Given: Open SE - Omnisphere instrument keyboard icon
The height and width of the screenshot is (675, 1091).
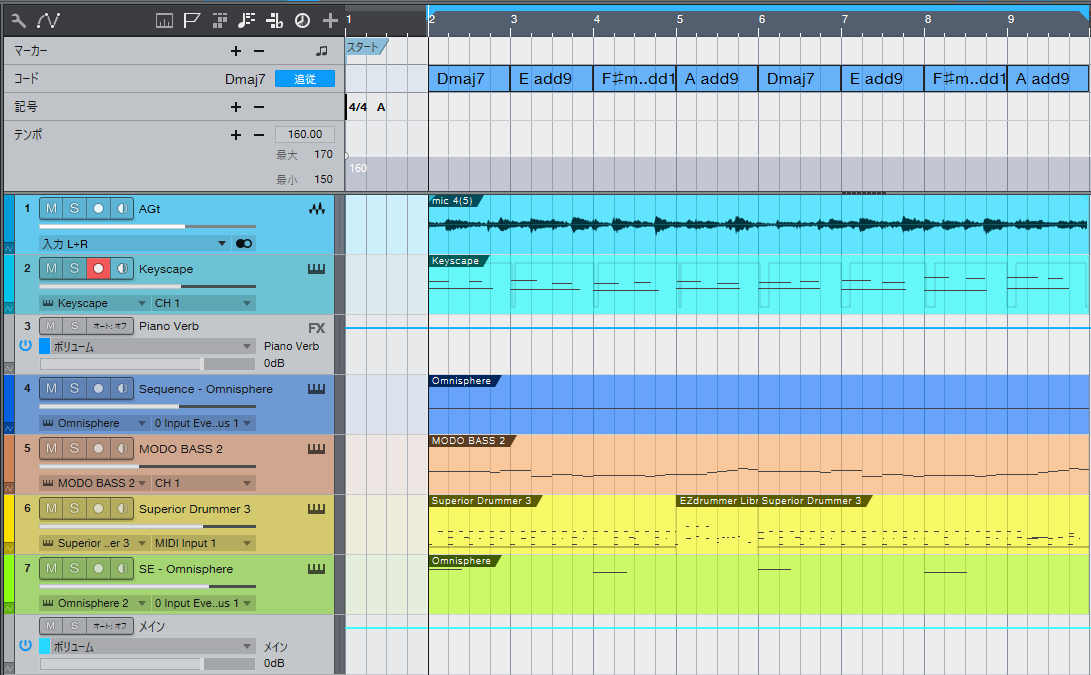Looking at the screenshot, I should [x=317, y=569].
